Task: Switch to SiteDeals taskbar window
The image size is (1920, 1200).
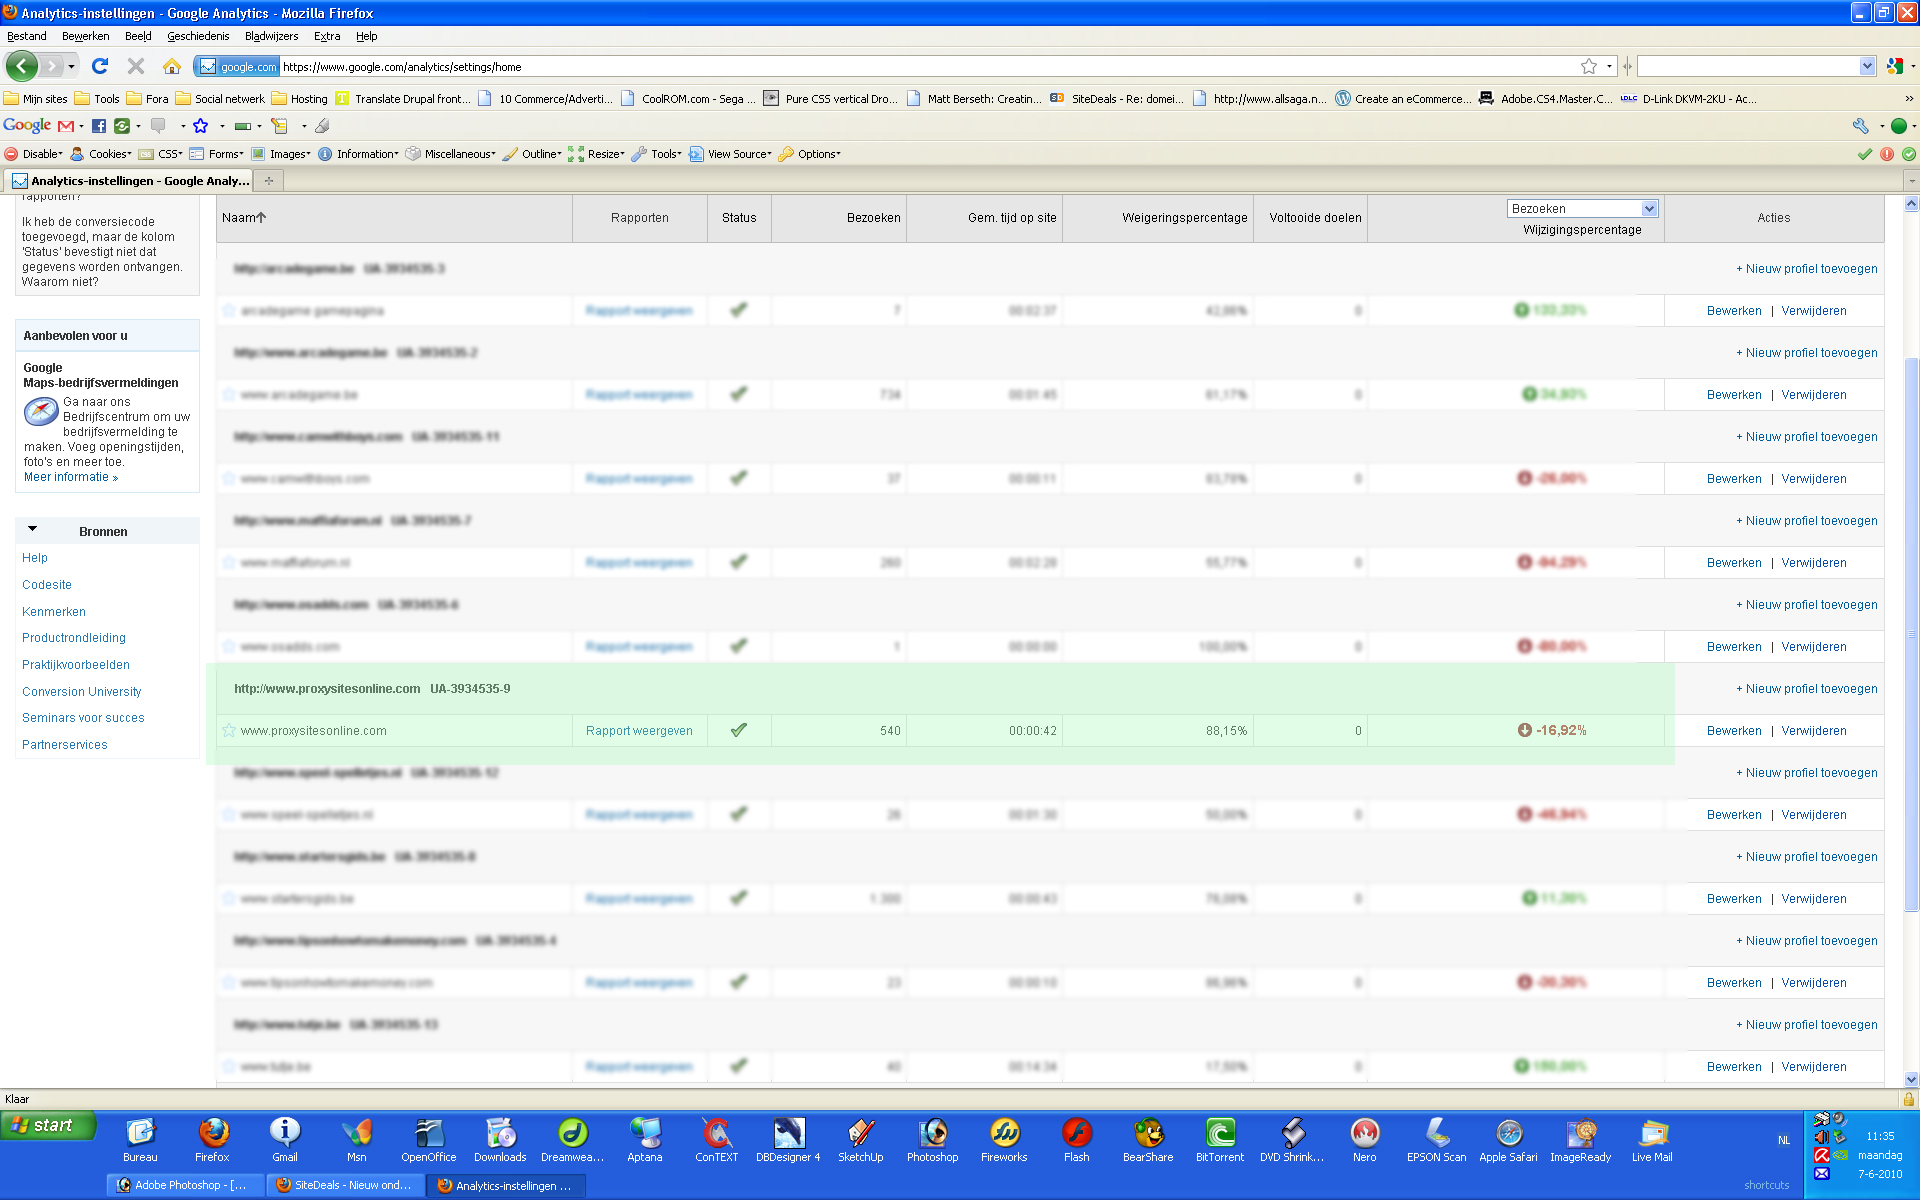Action: 346,1185
